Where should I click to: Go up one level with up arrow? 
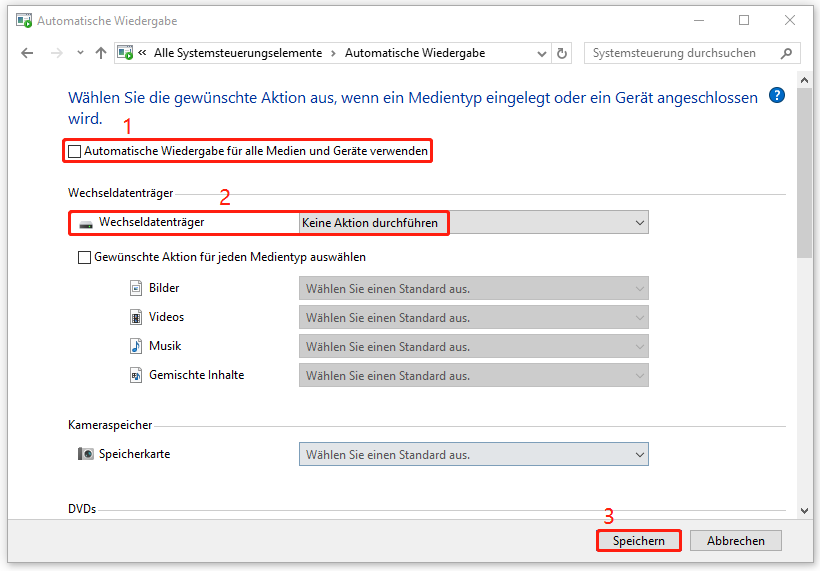(x=101, y=53)
